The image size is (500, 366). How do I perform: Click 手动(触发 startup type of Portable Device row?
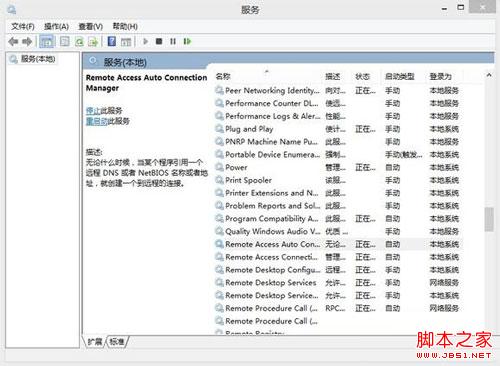tap(404, 155)
